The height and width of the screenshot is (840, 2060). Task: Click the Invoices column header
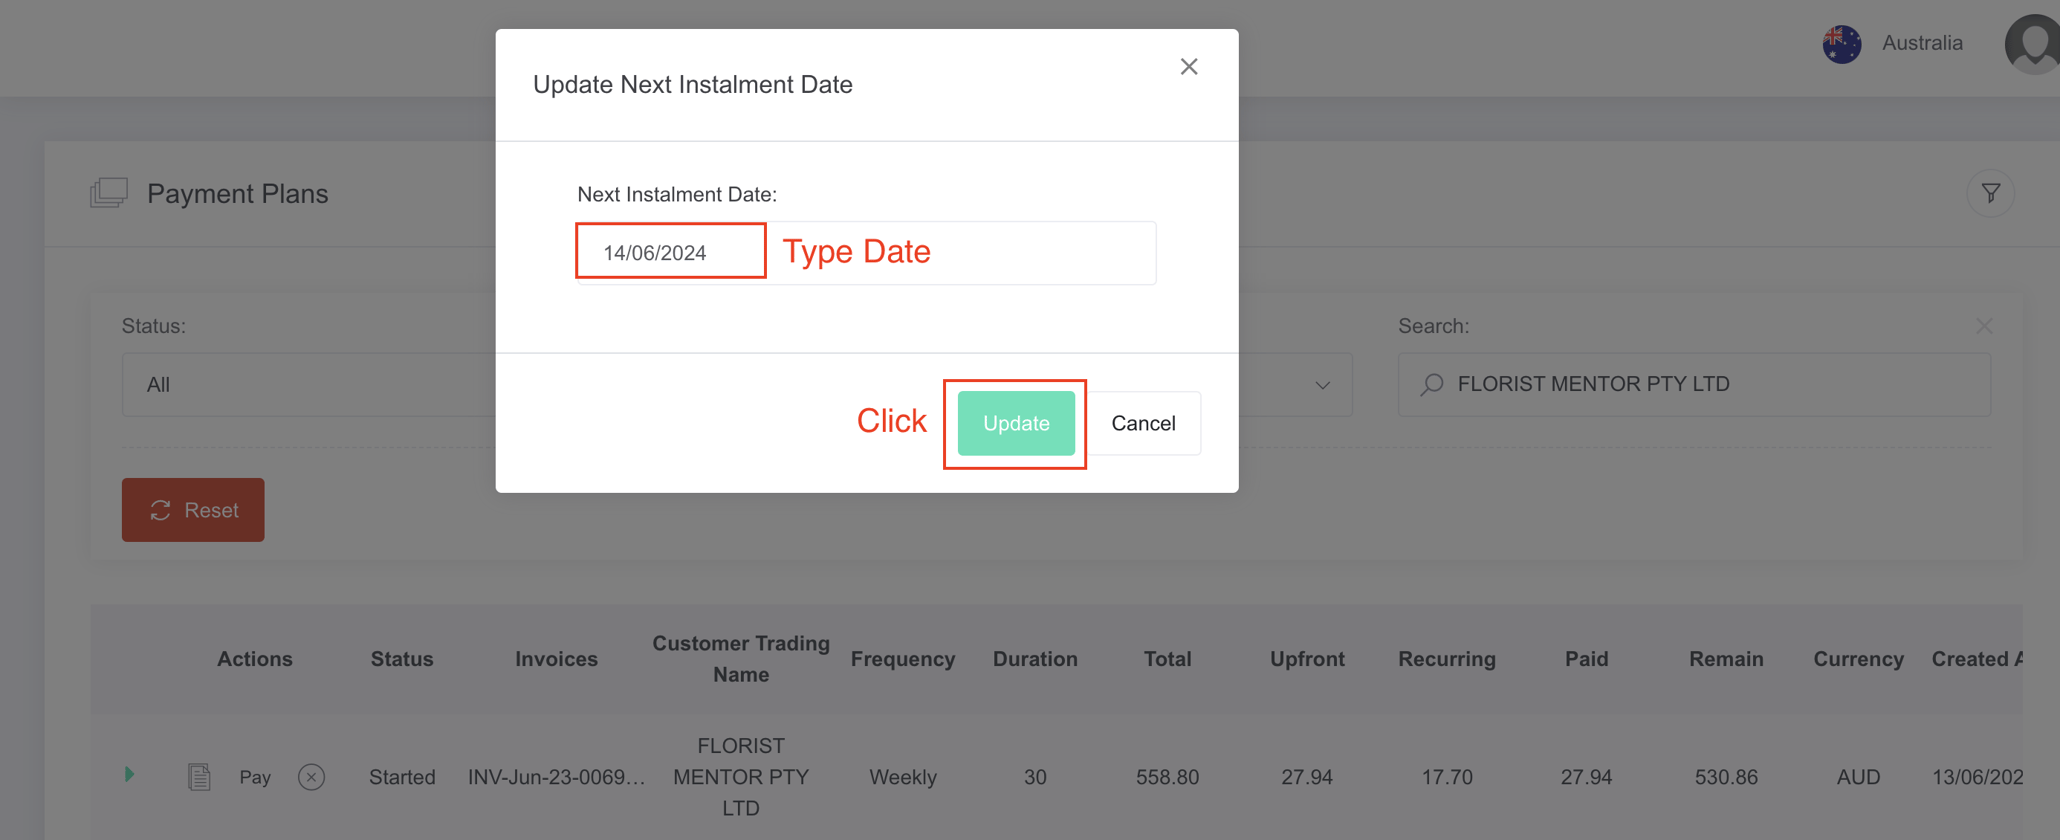pos(556,659)
